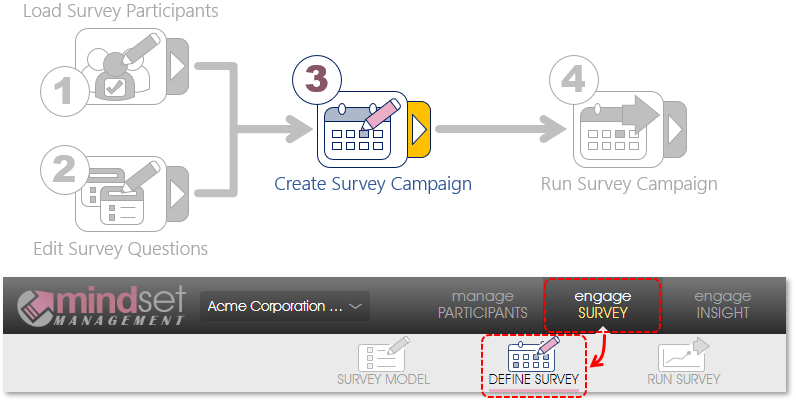Image resolution: width=796 pixels, height=403 pixels.
Task: Click yellow play arrow beside Create Survey Campaign
Action: coord(420,129)
